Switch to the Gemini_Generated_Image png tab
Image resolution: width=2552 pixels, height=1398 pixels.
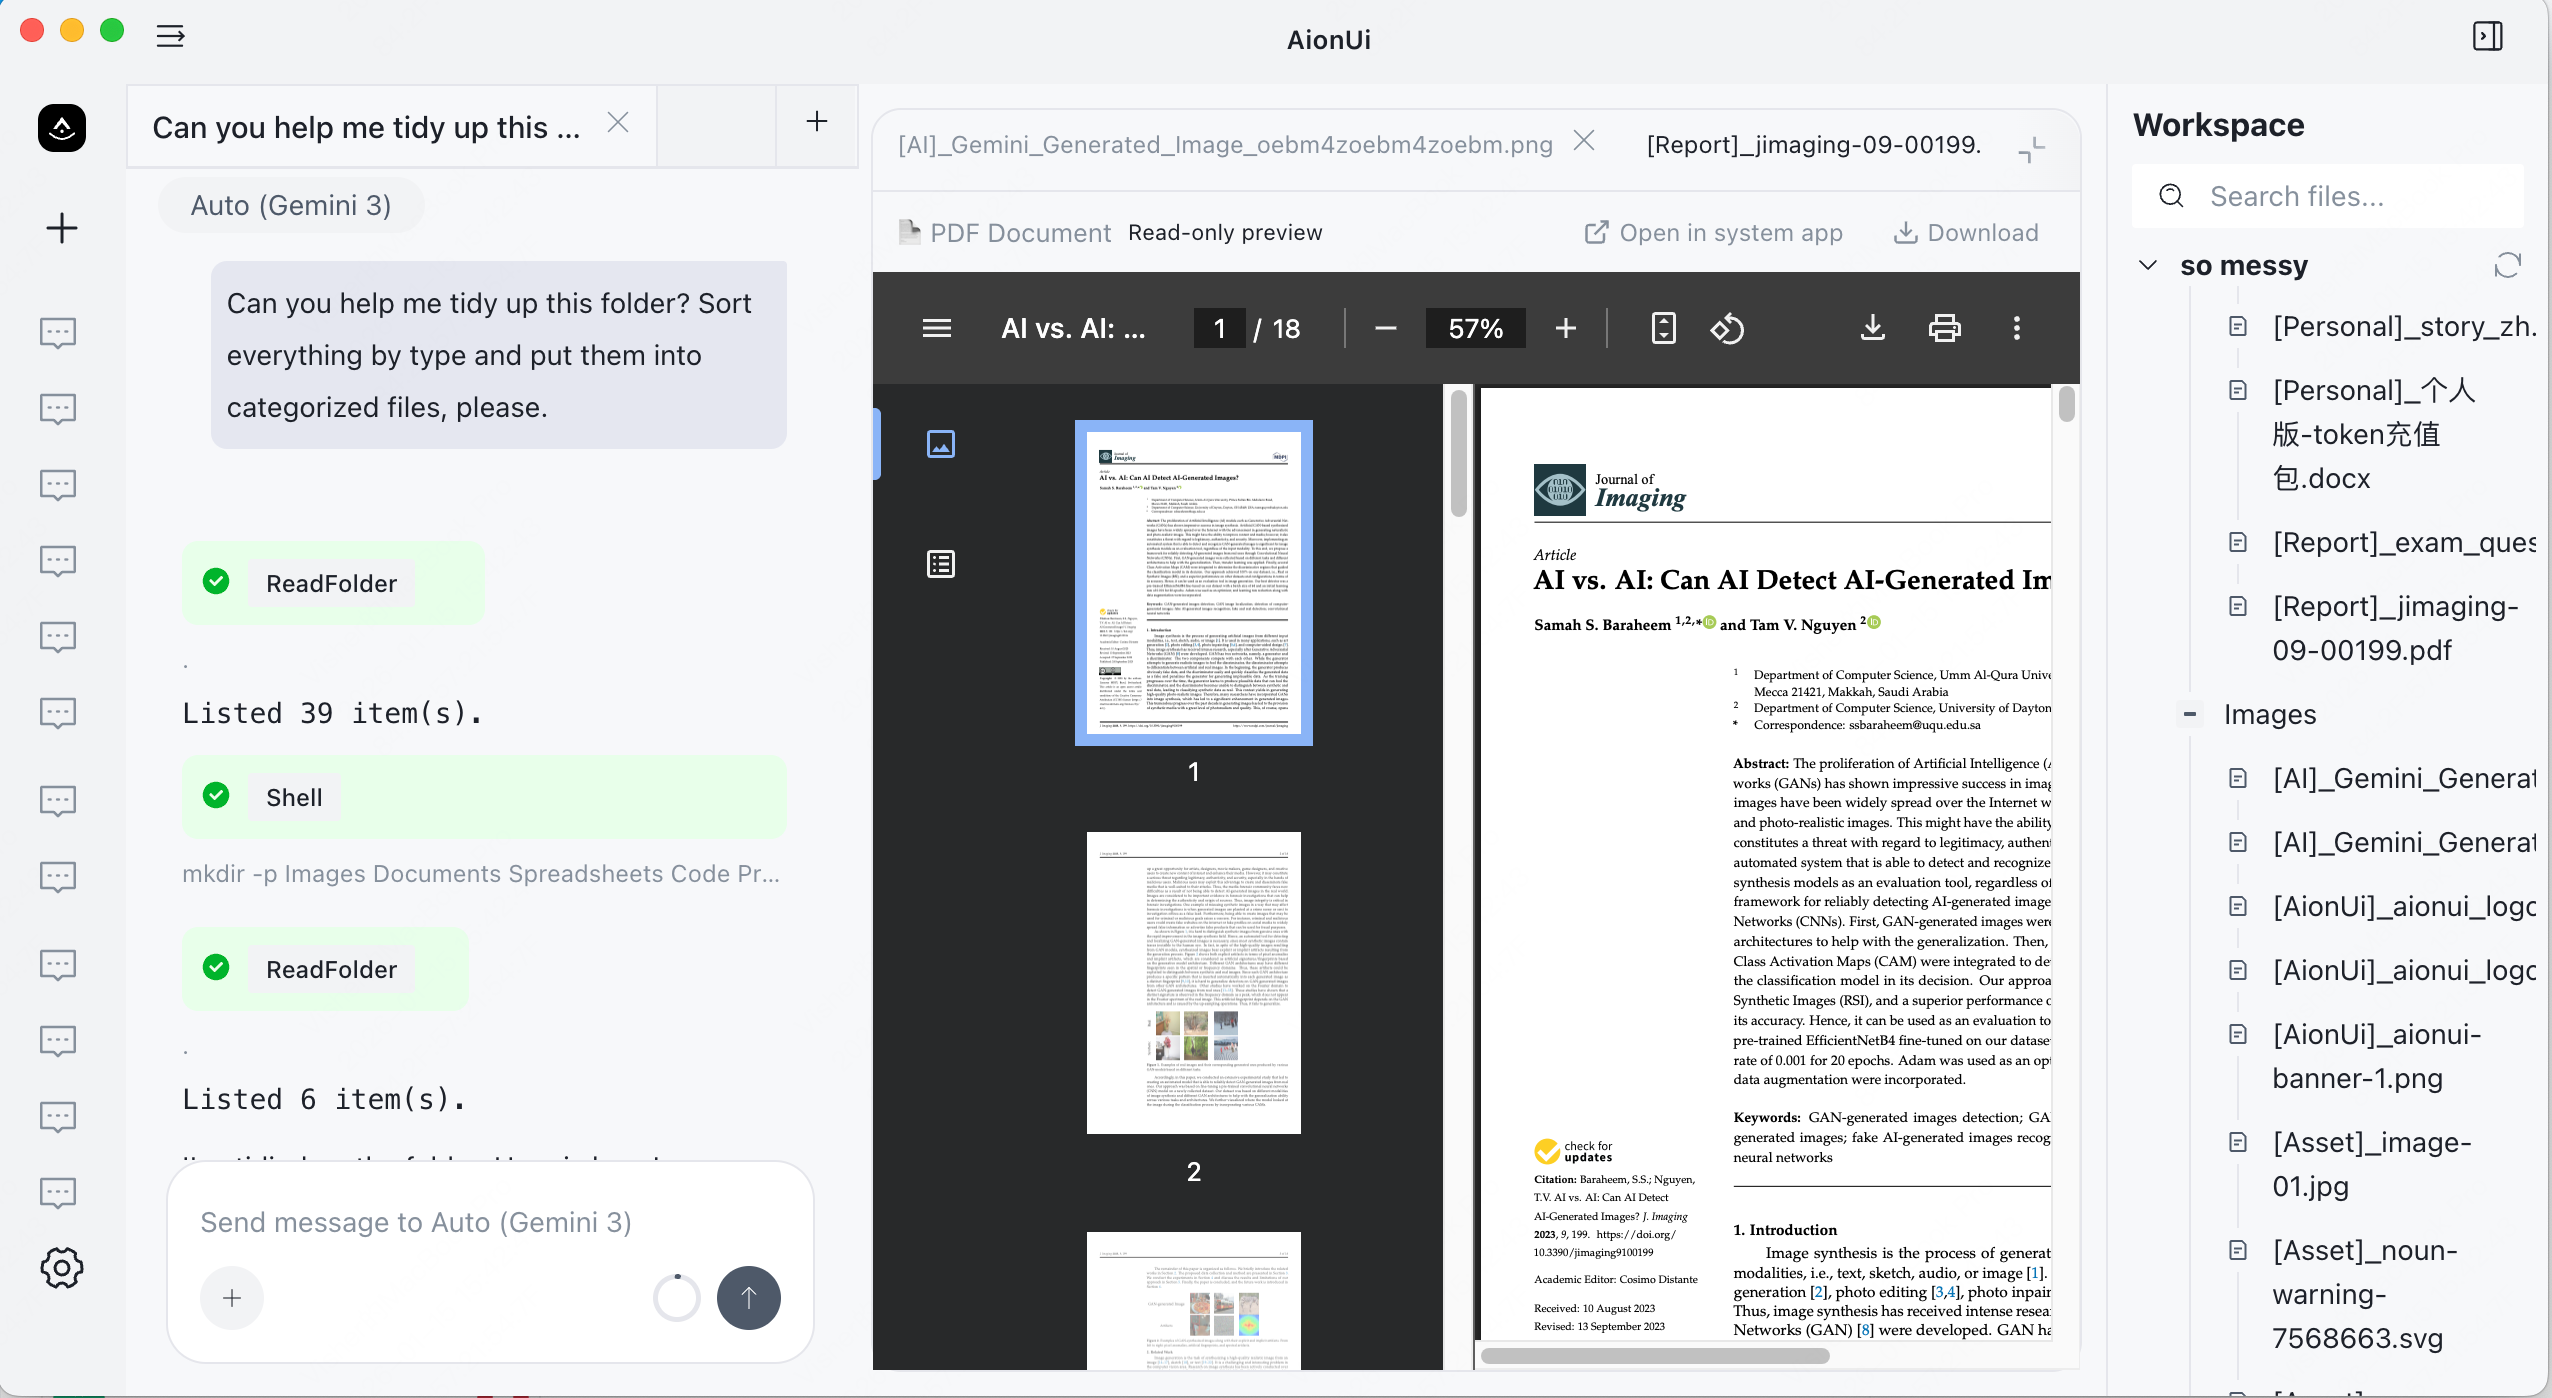[1224, 145]
